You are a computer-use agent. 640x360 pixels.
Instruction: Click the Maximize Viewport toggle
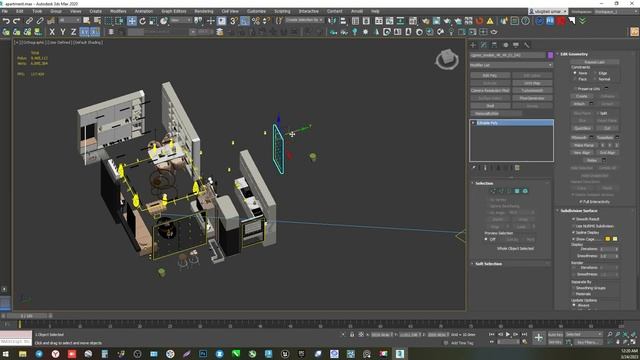[x=633, y=342]
